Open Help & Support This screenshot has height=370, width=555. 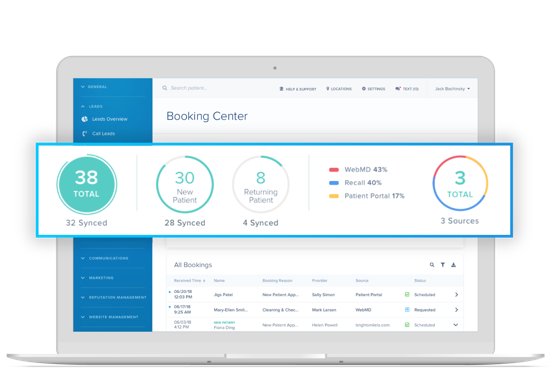tap(298, 89)
